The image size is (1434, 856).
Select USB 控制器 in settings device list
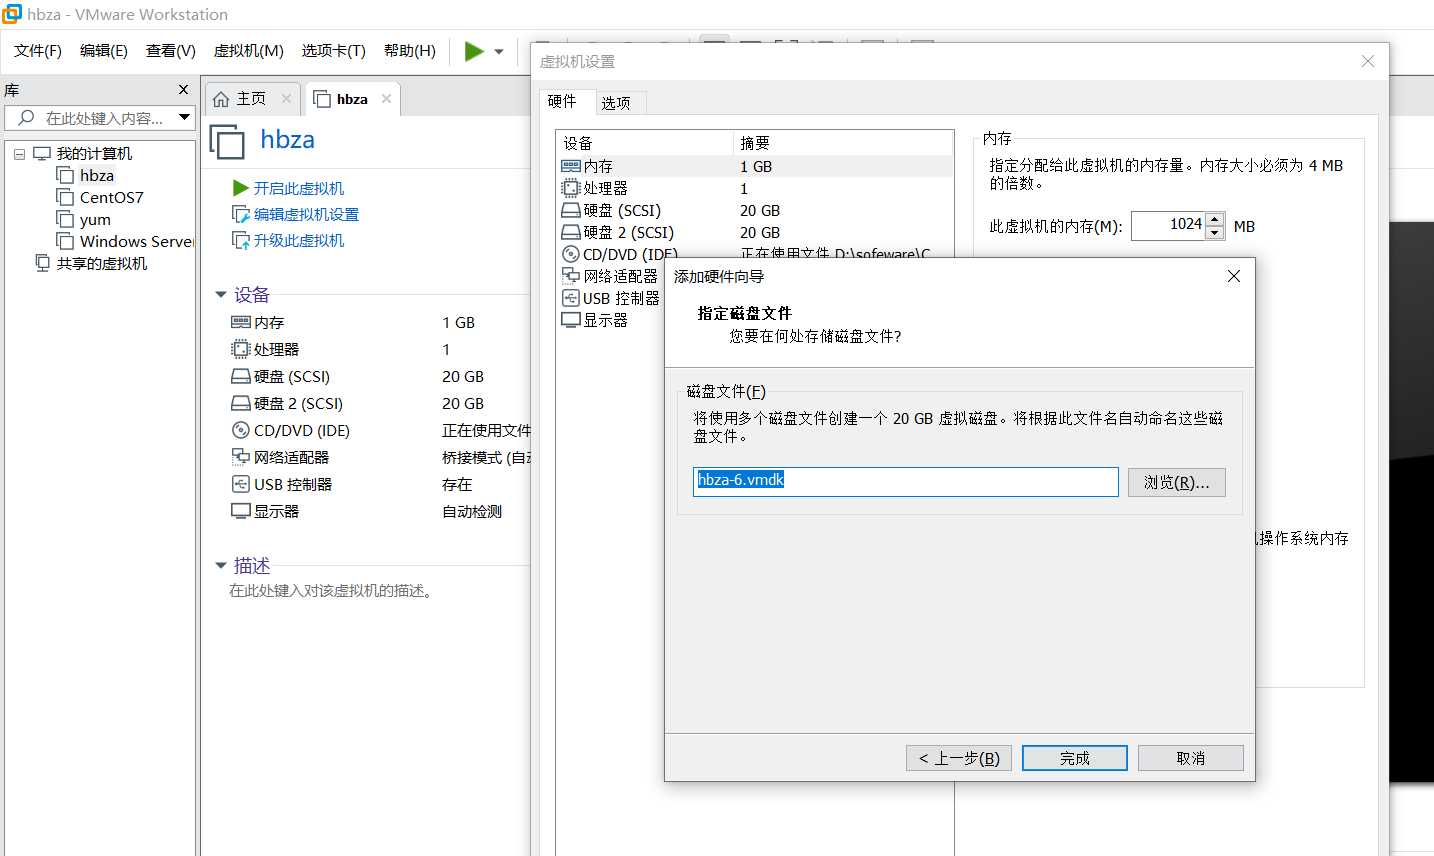[x=612, y=298]
